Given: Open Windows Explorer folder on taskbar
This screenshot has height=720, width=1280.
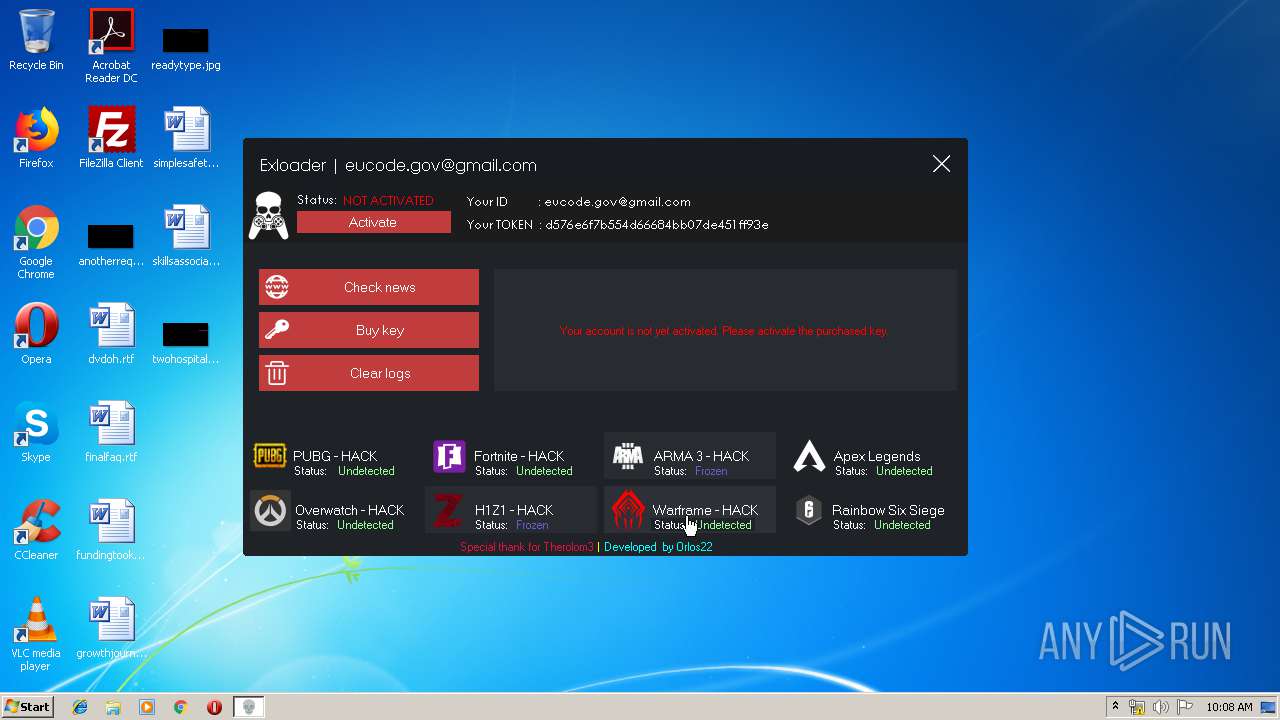Looking at the screenshot, I should [113, 707].
